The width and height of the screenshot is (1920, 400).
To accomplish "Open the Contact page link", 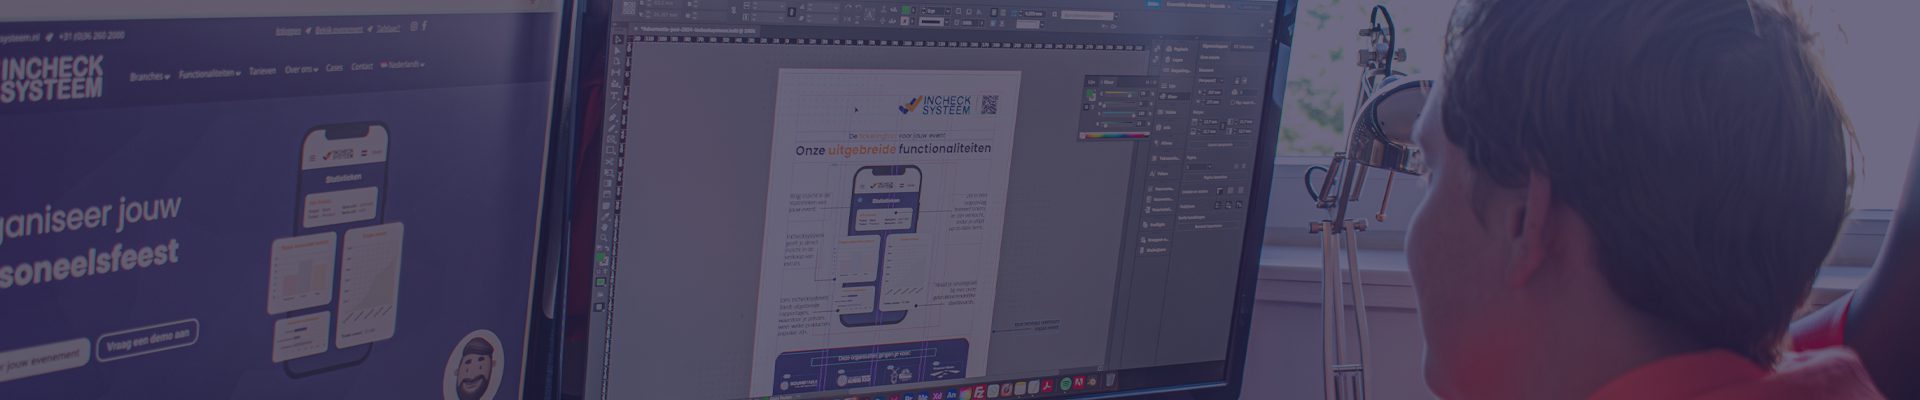I will coord(361,67).
